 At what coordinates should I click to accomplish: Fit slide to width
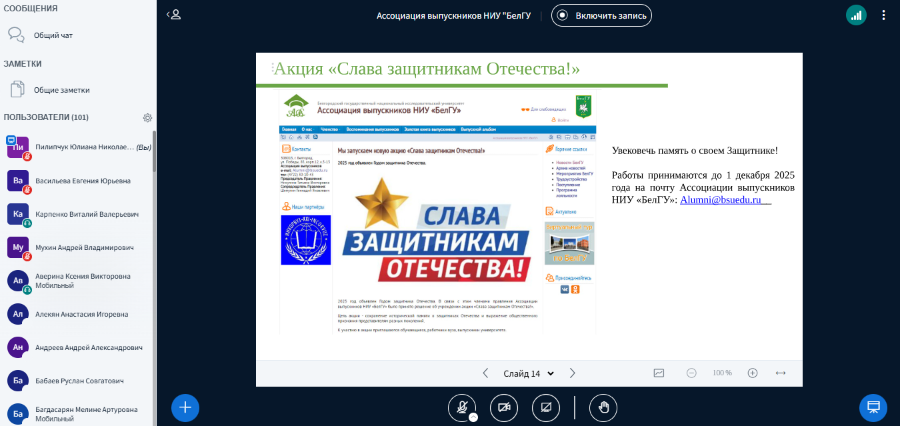click(780, 373)
